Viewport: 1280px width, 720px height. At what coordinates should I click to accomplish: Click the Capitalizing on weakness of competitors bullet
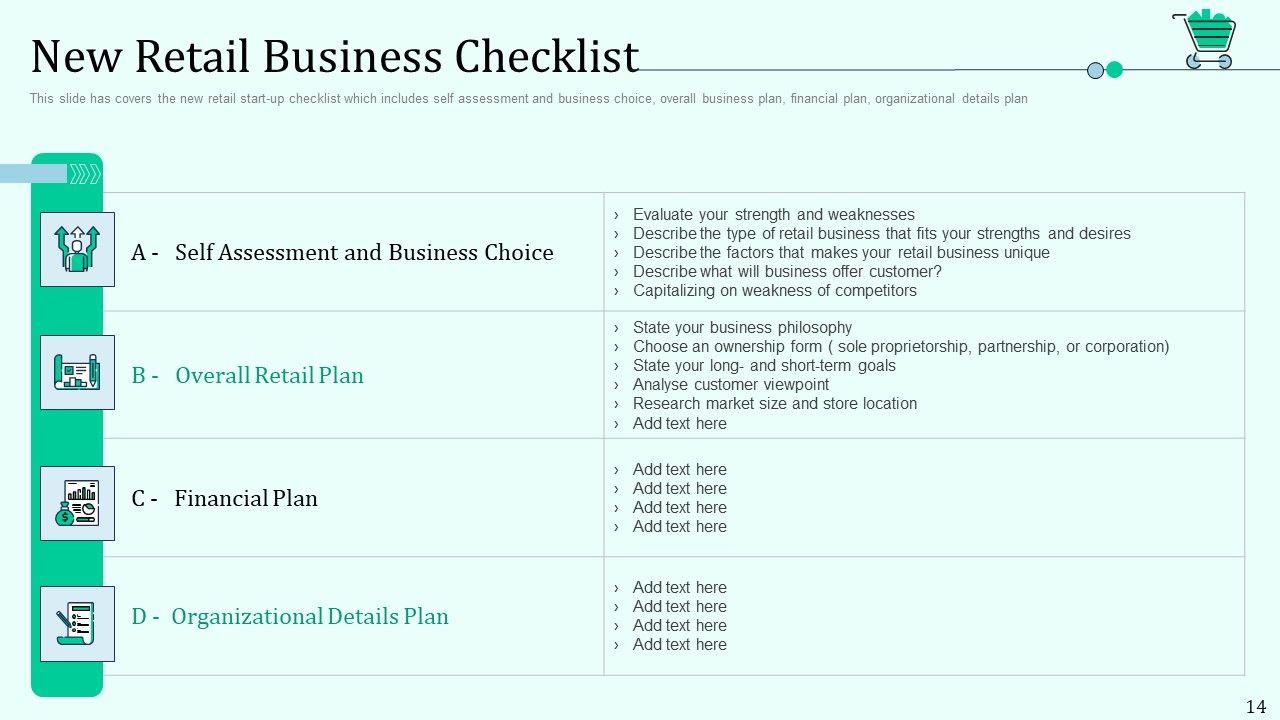coord(774,290)
